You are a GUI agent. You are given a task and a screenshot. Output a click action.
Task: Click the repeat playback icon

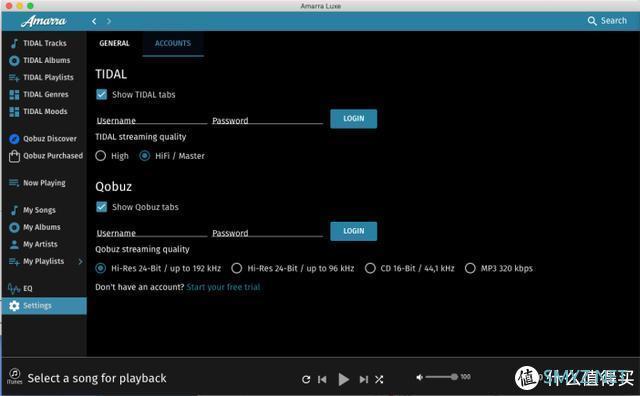click(x=306, y=380)
